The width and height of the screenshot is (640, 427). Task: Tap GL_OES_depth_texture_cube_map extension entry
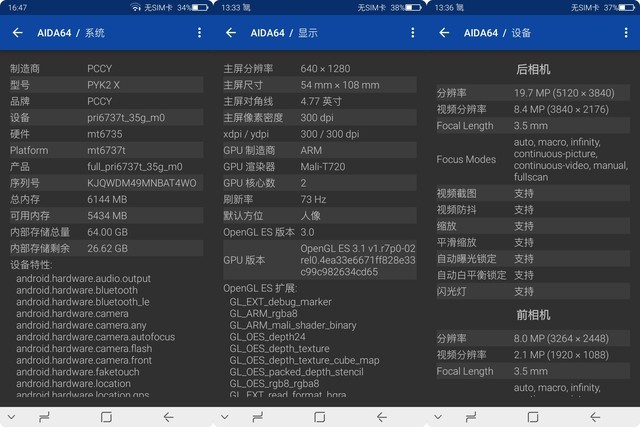[304, 360]
